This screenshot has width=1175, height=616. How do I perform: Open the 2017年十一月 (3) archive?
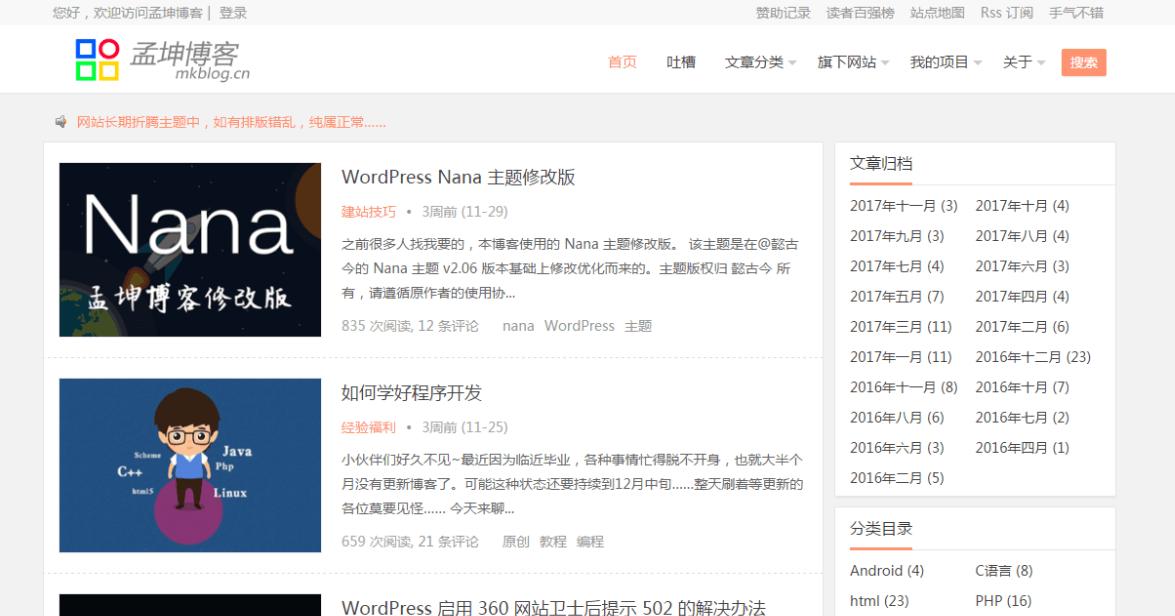point(904,205)
